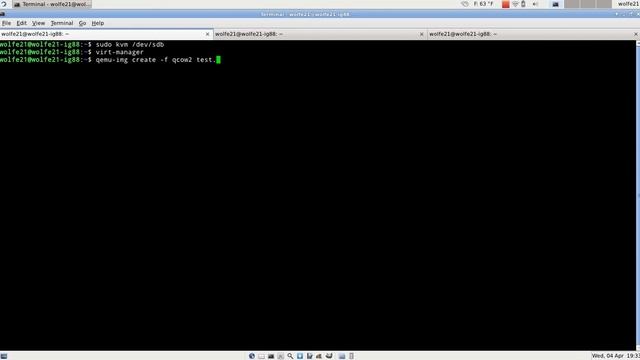Launch the web browser globe icon
The width and height of the screenshot is (640, 360).
click(x=252, y=356)
